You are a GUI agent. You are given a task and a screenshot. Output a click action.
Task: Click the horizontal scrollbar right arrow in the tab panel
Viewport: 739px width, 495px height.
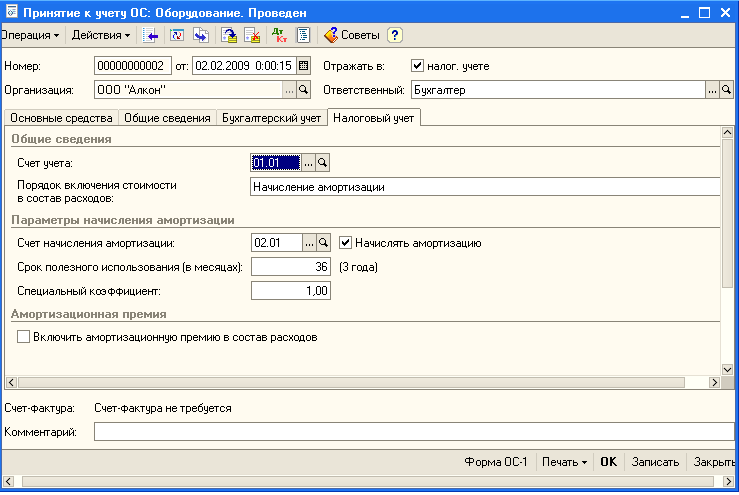point(714,382)
